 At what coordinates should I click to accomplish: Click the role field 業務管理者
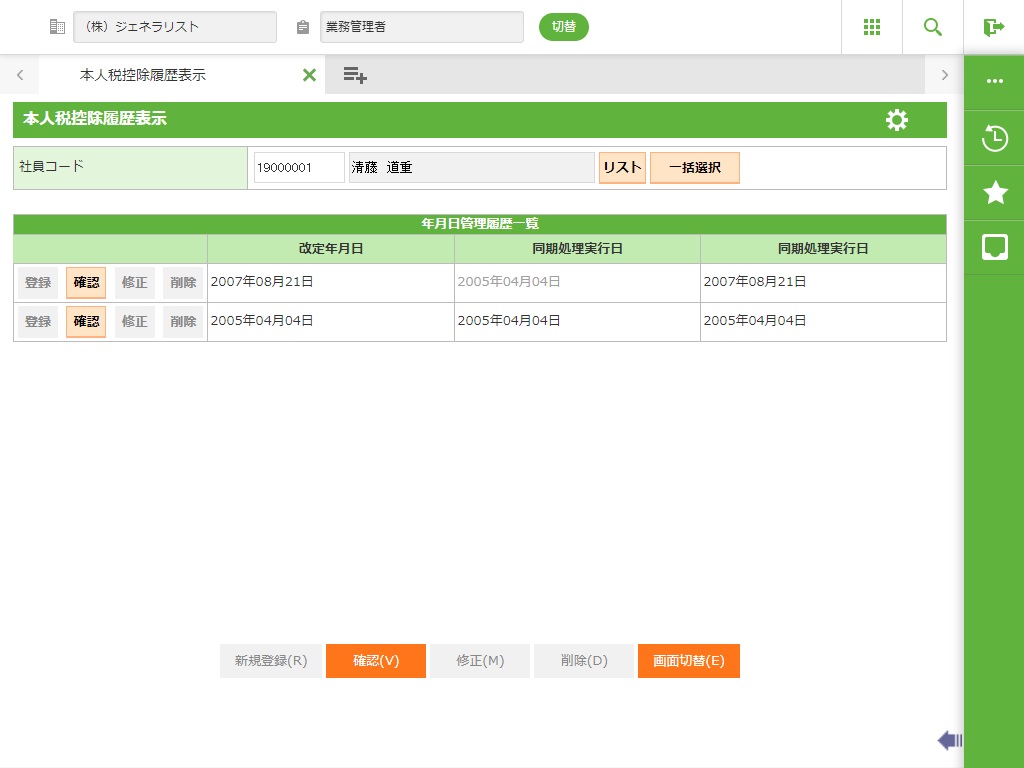click(421, 27)
